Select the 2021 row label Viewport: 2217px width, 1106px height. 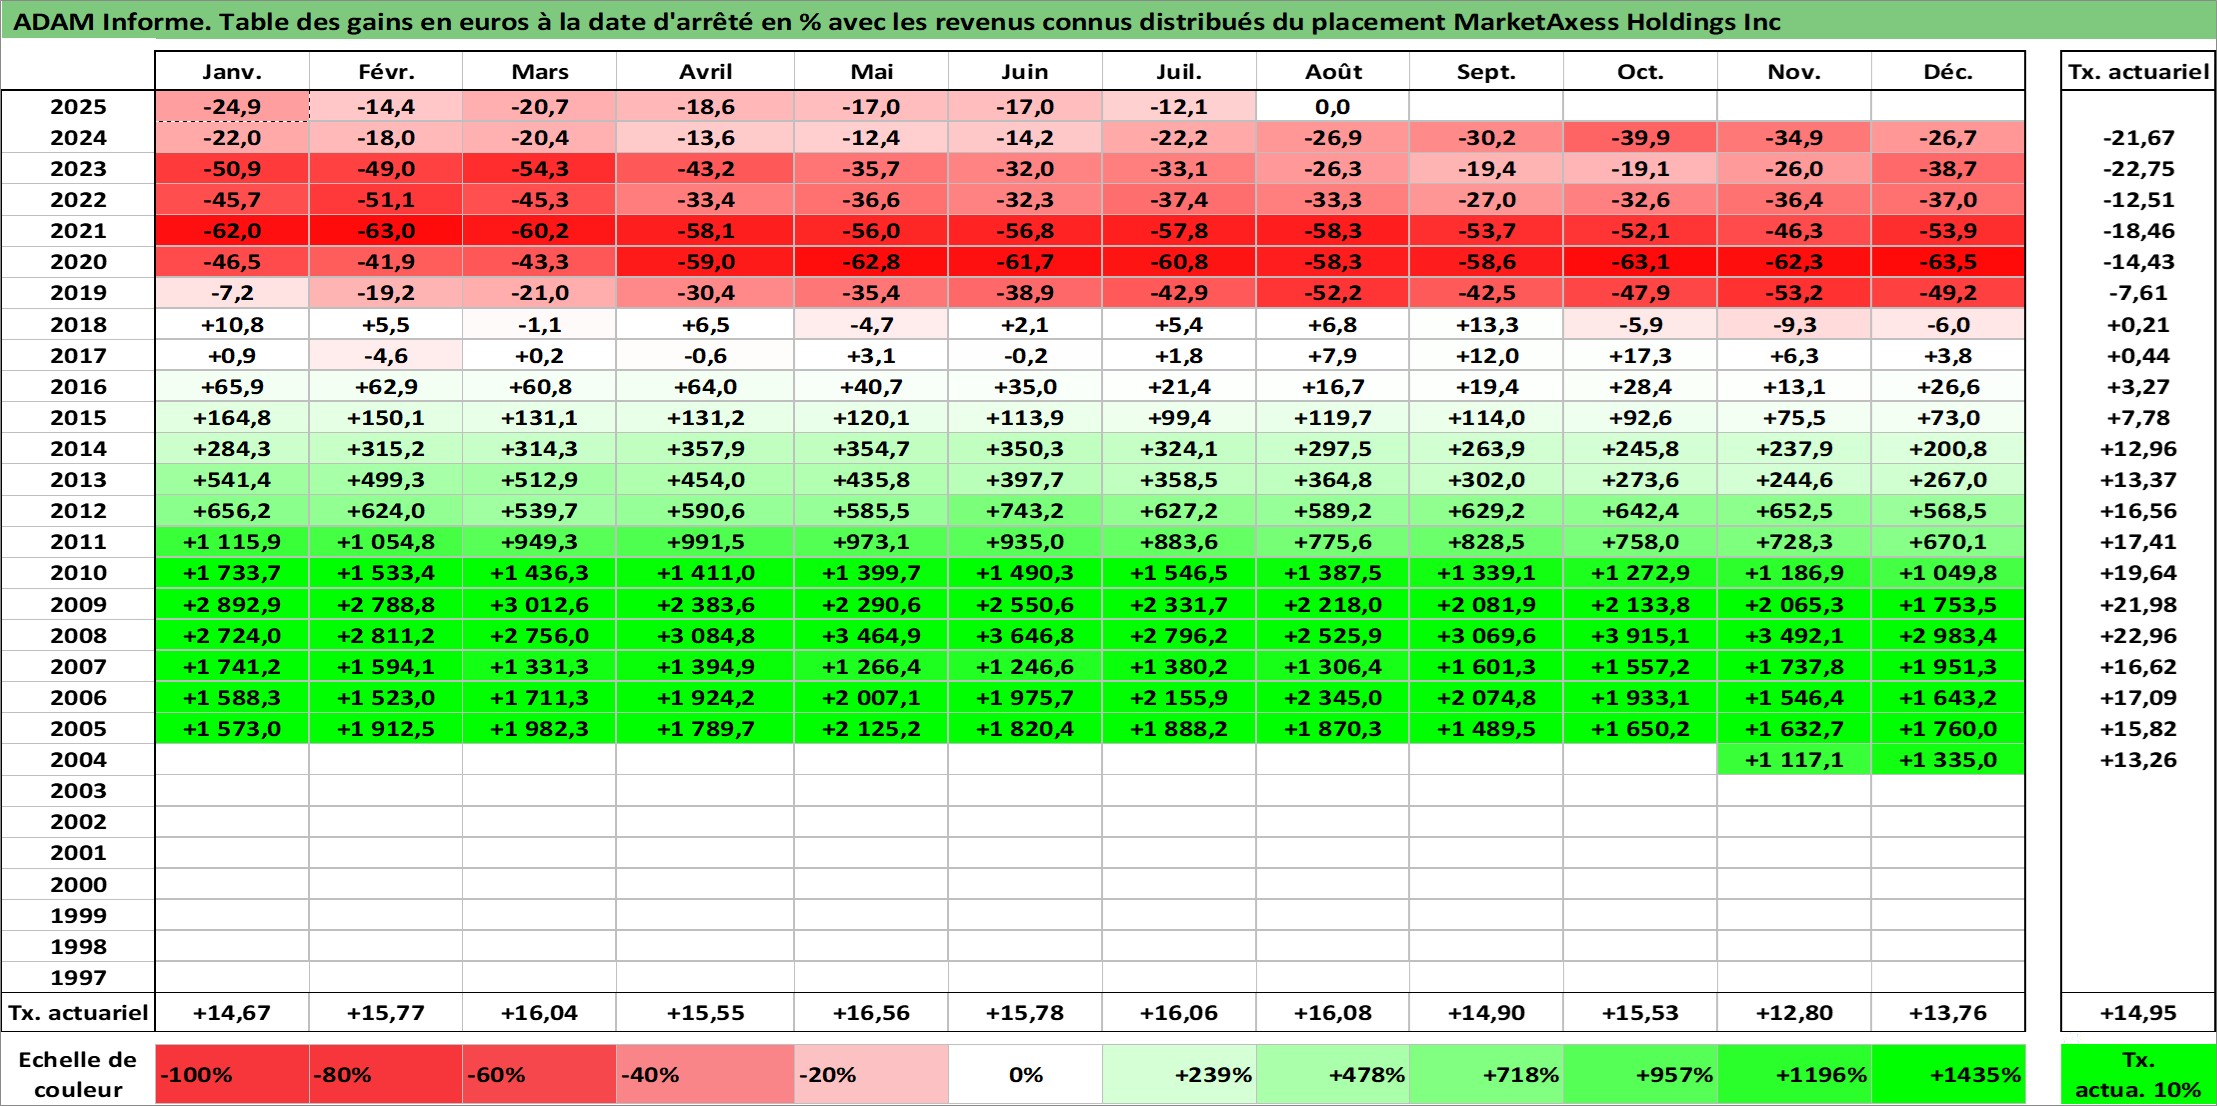coord(78,231)
